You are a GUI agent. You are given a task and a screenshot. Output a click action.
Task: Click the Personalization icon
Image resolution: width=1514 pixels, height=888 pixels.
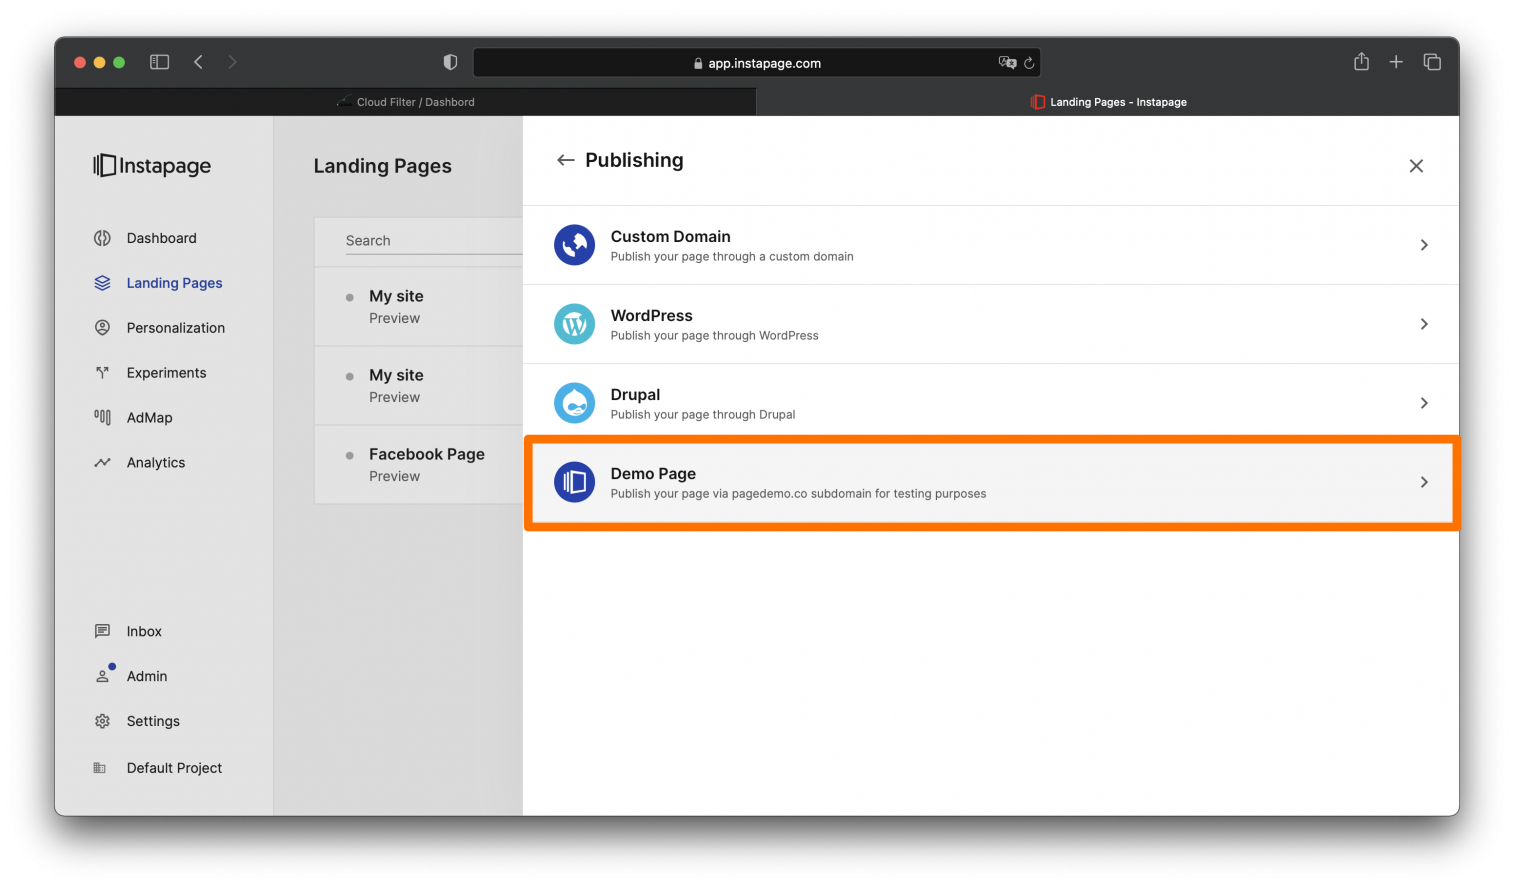pyautogui.click(x=102, y=328)
